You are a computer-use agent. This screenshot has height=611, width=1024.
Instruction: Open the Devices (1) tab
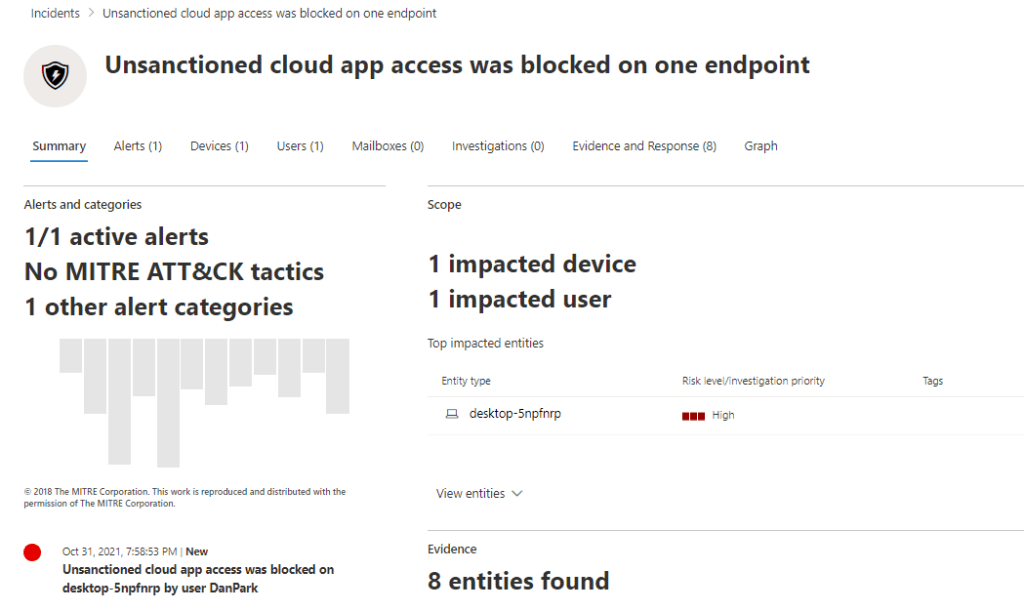(x=219, y=146)
